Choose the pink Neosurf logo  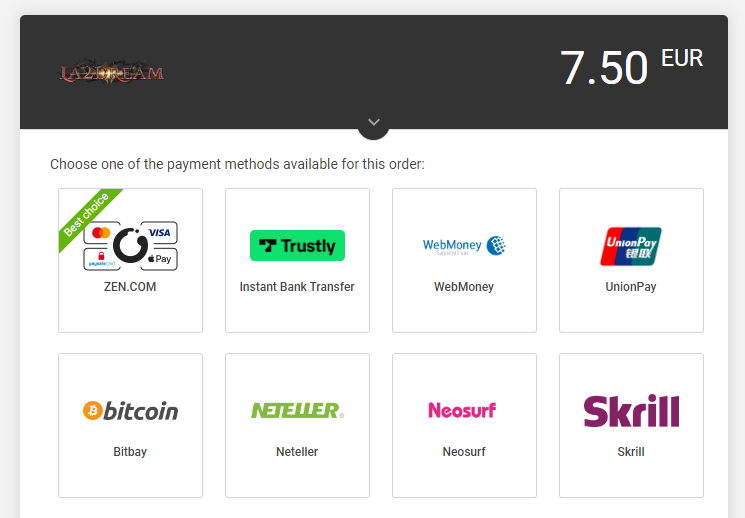[462, 410]
